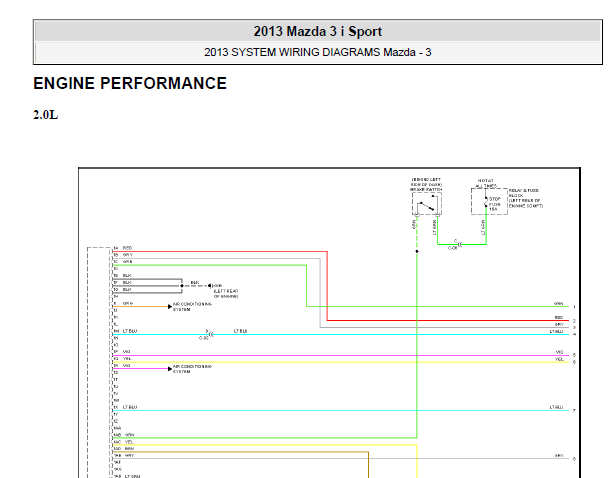This screenshot has height=478, width=610.
Task: Select "AIR CONDITIONING SYSTEM" text beside orange wire
Action: click(x=192, y=307)
